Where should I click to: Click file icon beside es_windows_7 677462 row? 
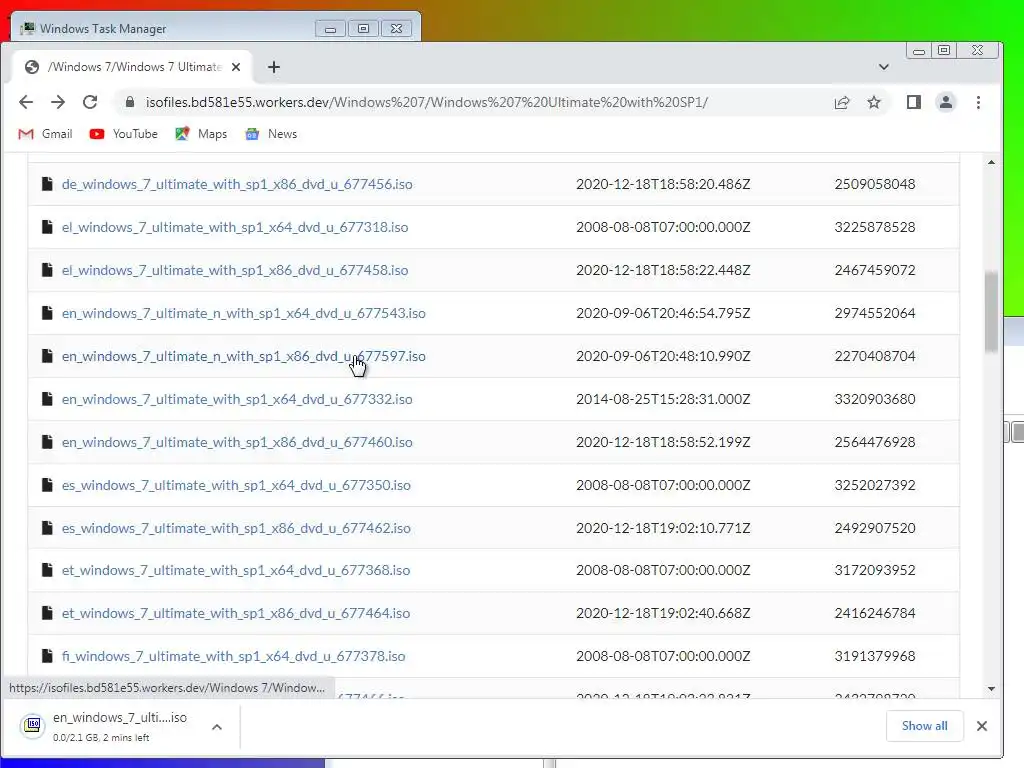point(47,528)
